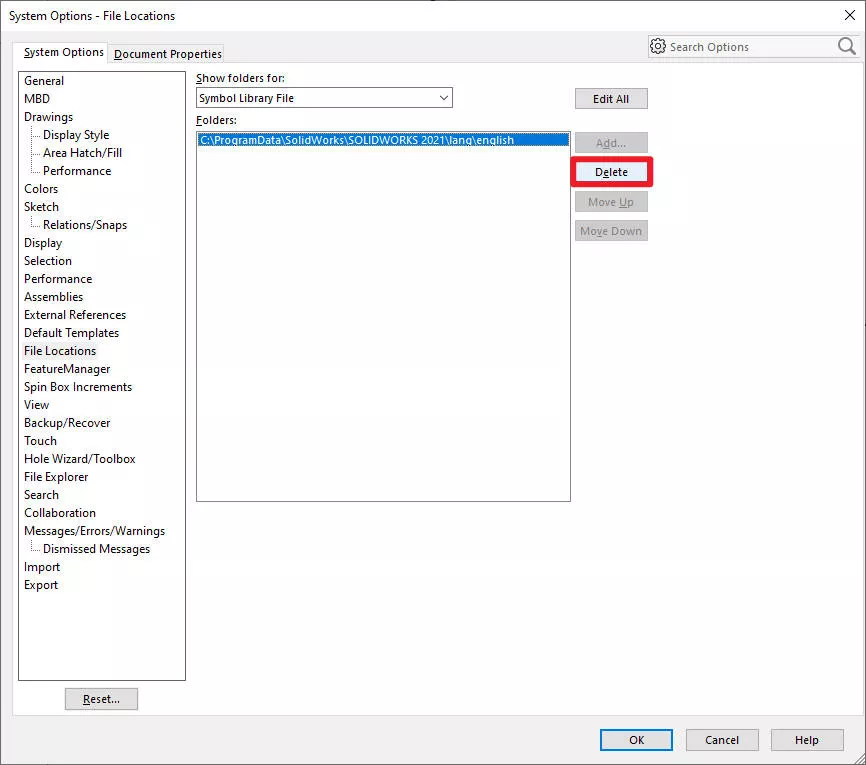Viewport: 866px width, 765px height.
Task: Open the Import settings page
Action: [x=41, y=566]
